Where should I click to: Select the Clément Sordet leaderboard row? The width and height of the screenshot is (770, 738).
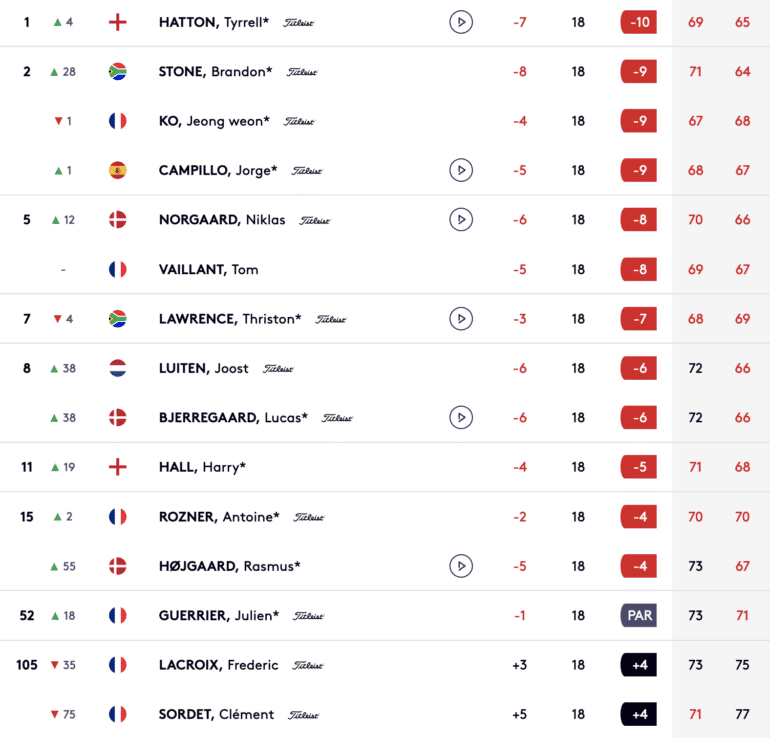point(385,714)
